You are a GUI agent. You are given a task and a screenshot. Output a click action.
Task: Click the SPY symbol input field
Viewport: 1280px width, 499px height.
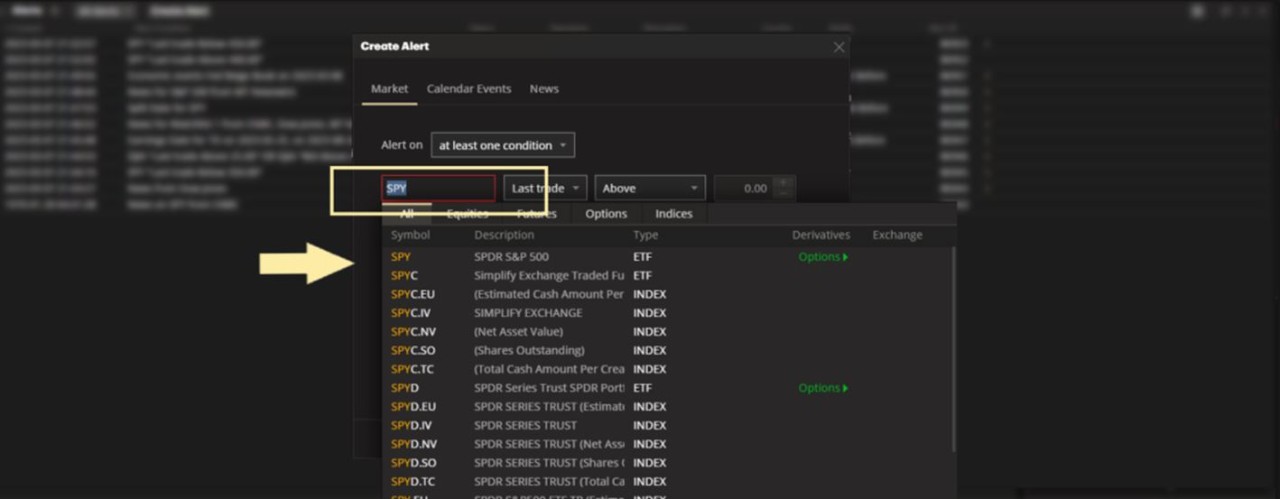coord(438,188)
